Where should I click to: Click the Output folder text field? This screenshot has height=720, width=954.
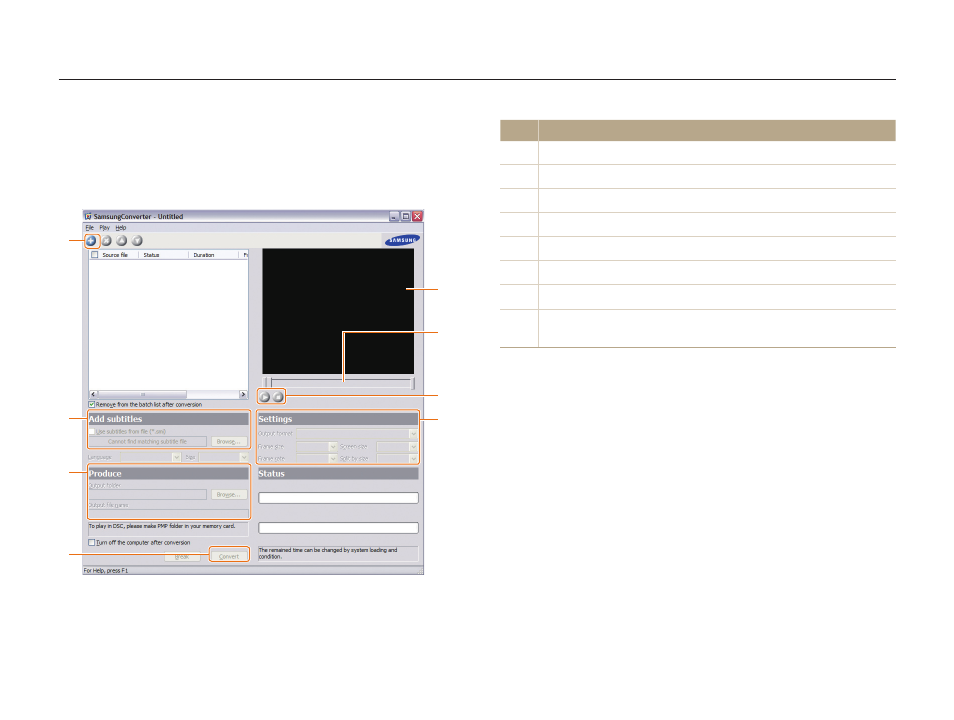click(x=148, y=494)
